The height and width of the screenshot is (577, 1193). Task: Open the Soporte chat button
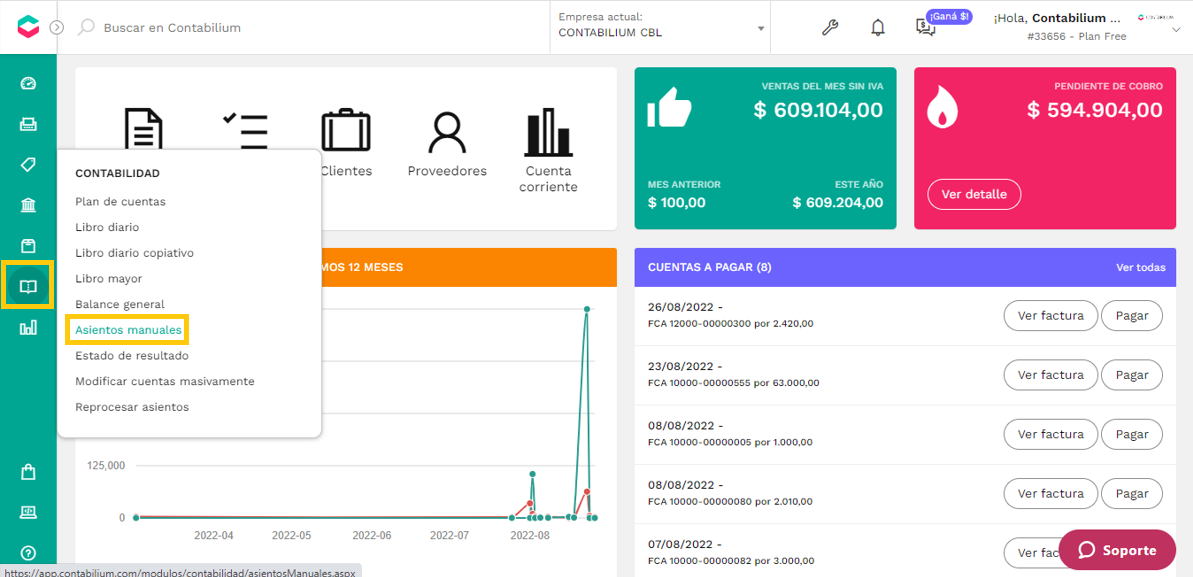[1117, 550]
